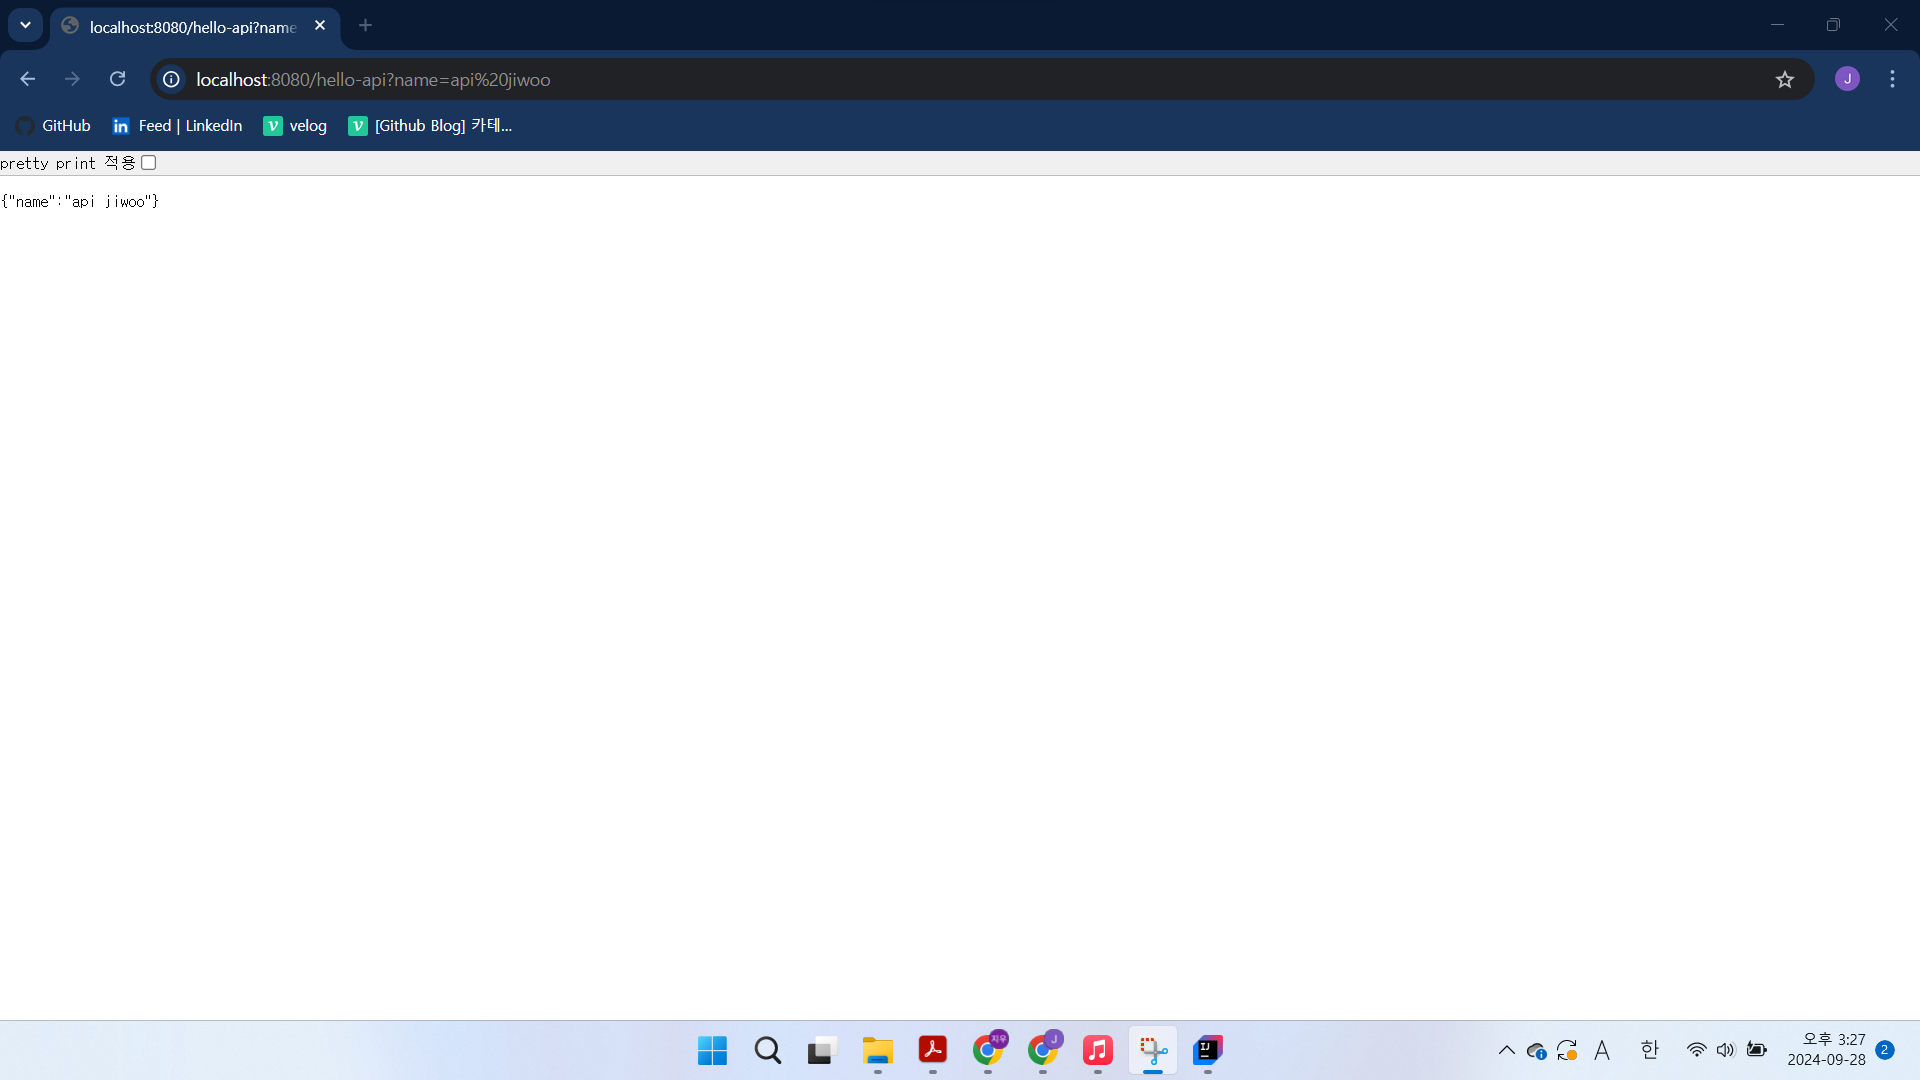Toggle Korean input mode indicator
Image resolution: width=1920 pixels, height=1080 pixels.
(x=1650, y=1050)
